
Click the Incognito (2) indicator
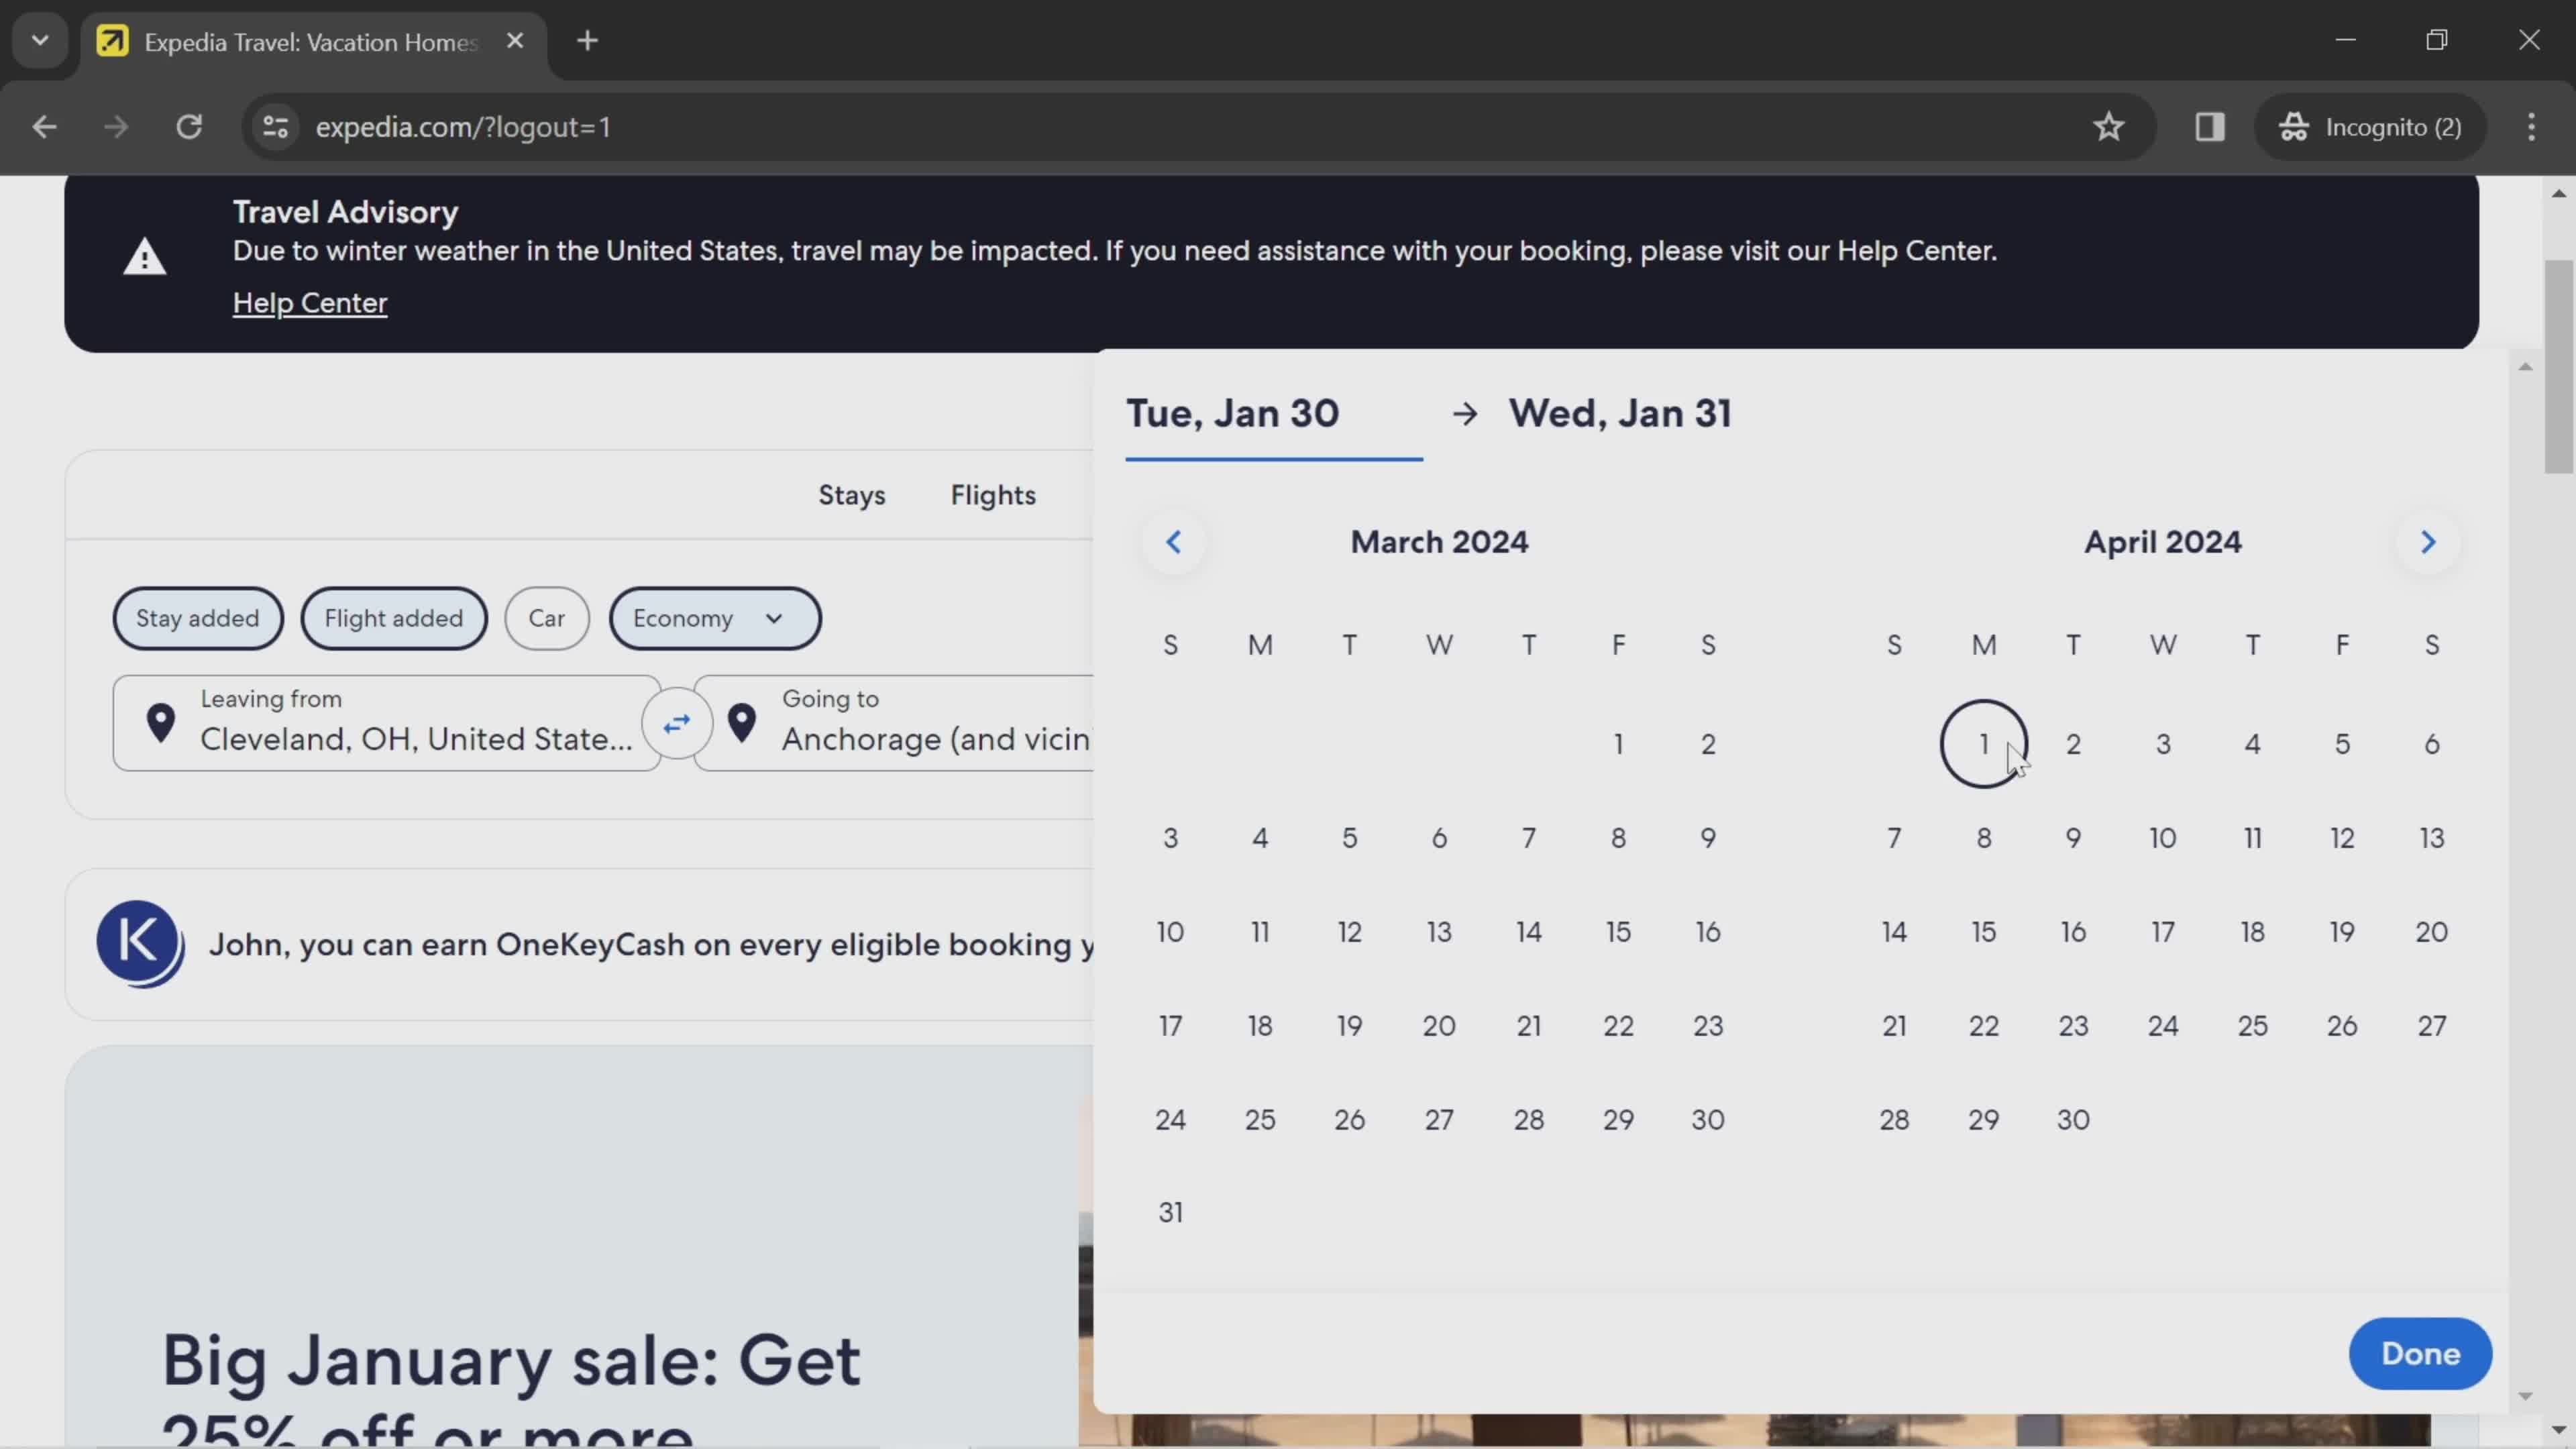(2370, 127)
